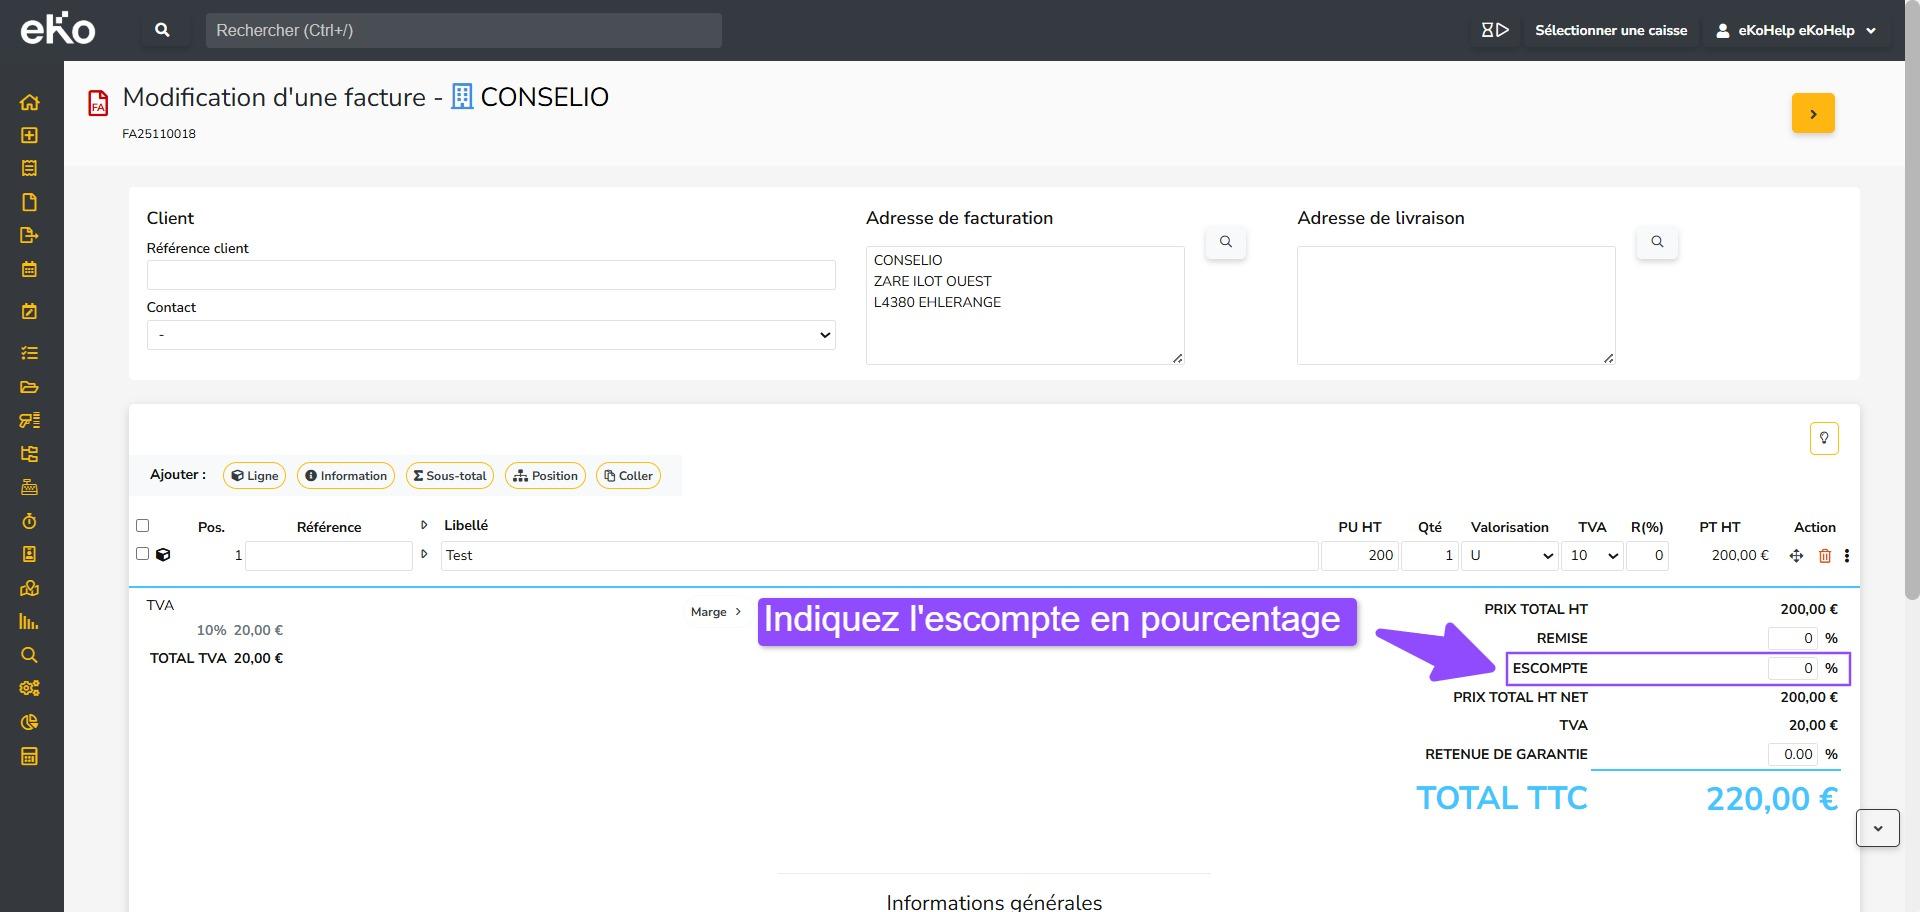Click the Escompte percentage field
This screenshot has width=1920, height=912.
point(1792,668)
